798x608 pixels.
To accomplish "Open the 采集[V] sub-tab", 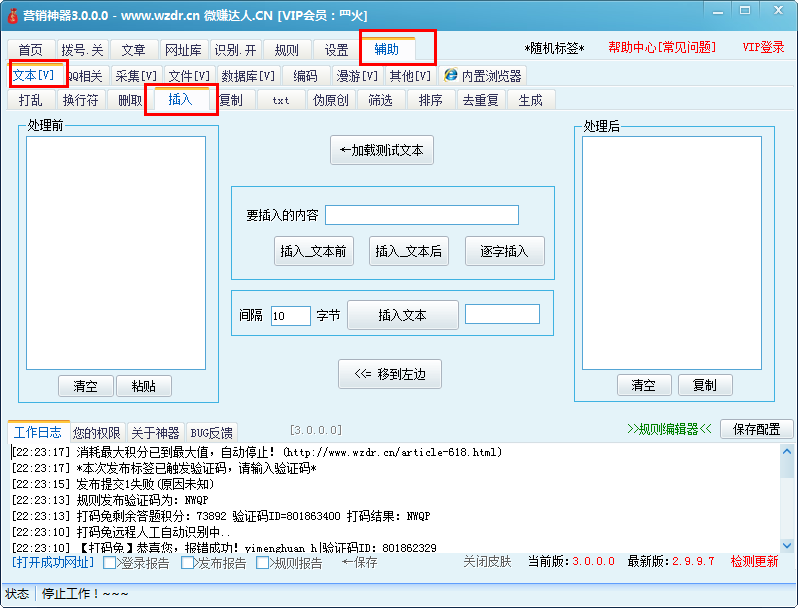I will click(x=136, y=76).
